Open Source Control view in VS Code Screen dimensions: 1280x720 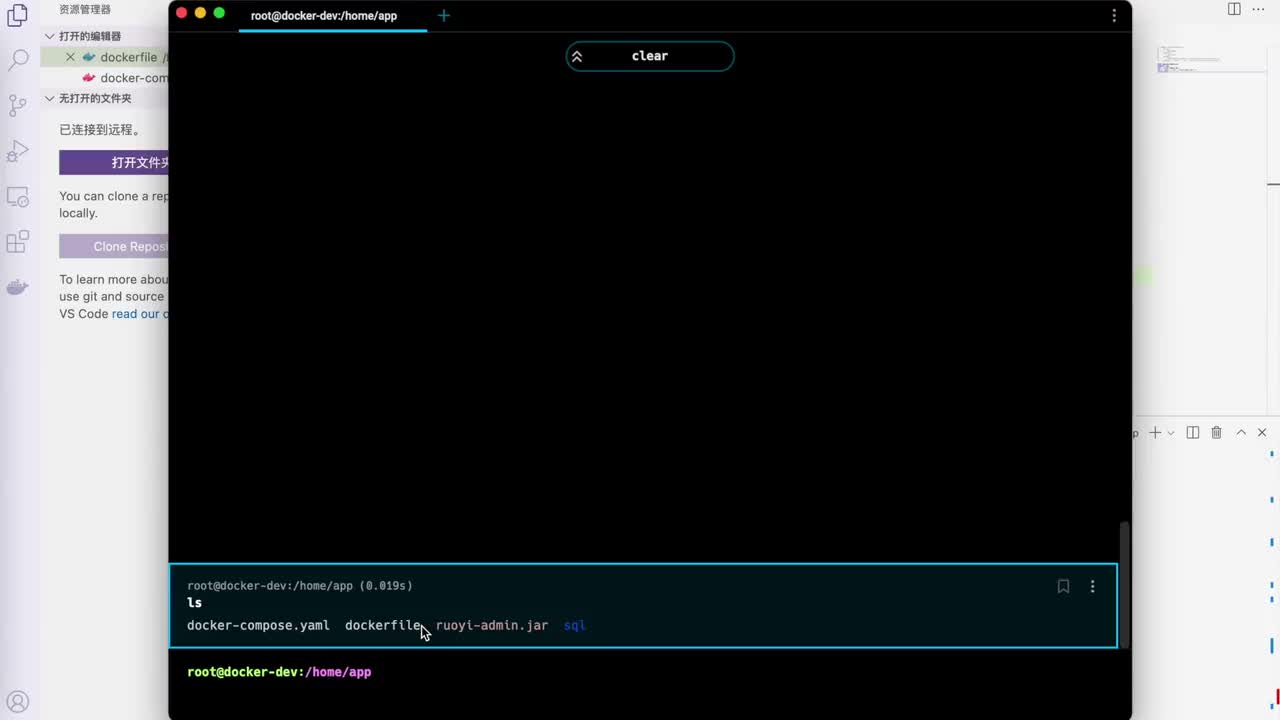coord(18,105)
